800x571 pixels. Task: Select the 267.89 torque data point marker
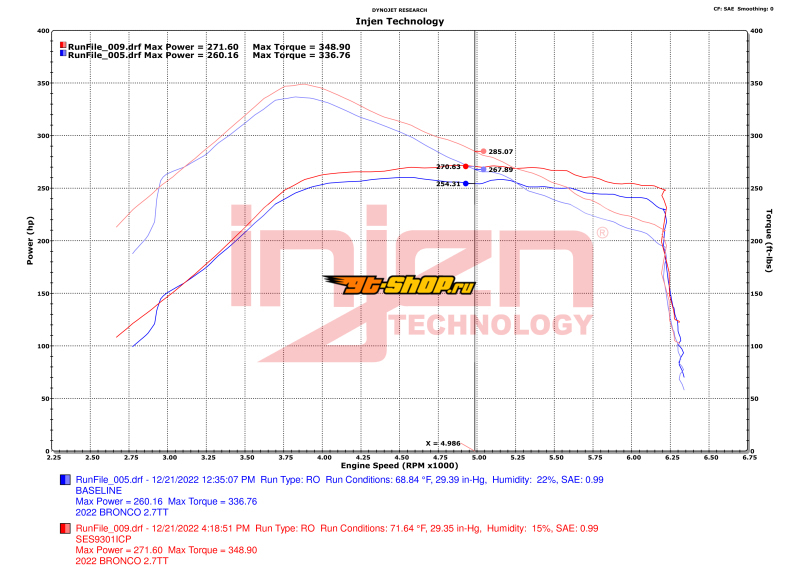484,169
